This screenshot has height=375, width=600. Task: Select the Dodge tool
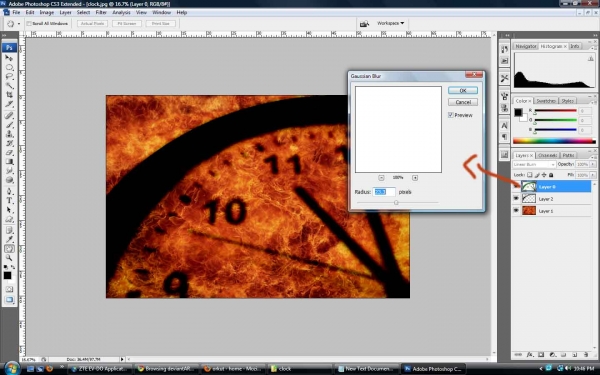9,180
